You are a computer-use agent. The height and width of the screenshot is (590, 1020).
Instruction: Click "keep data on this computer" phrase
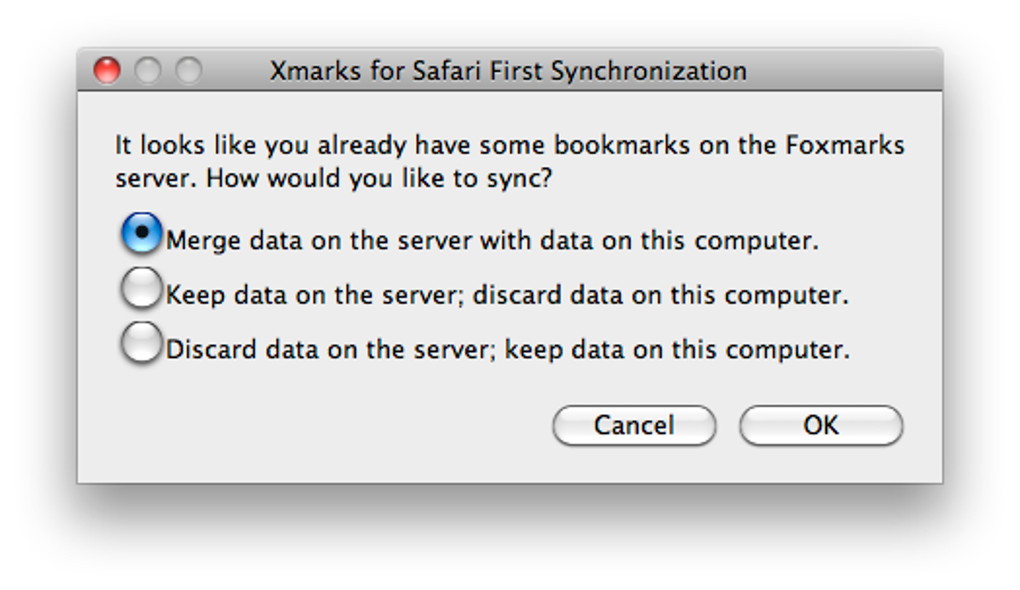click(677, 350)
